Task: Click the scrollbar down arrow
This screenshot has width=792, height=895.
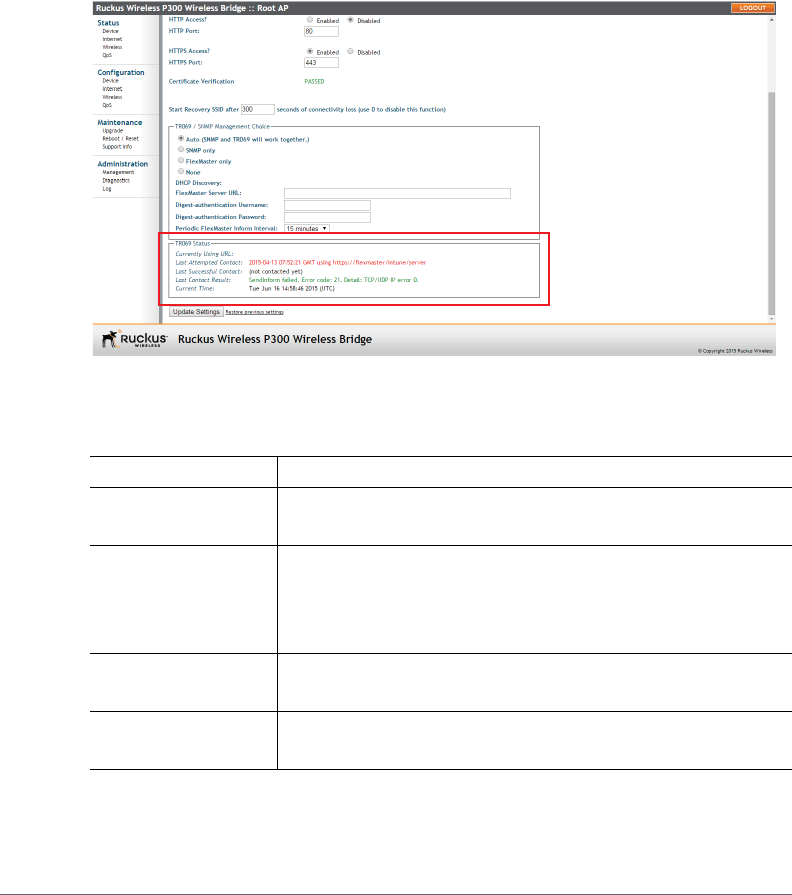Action: 771,319
